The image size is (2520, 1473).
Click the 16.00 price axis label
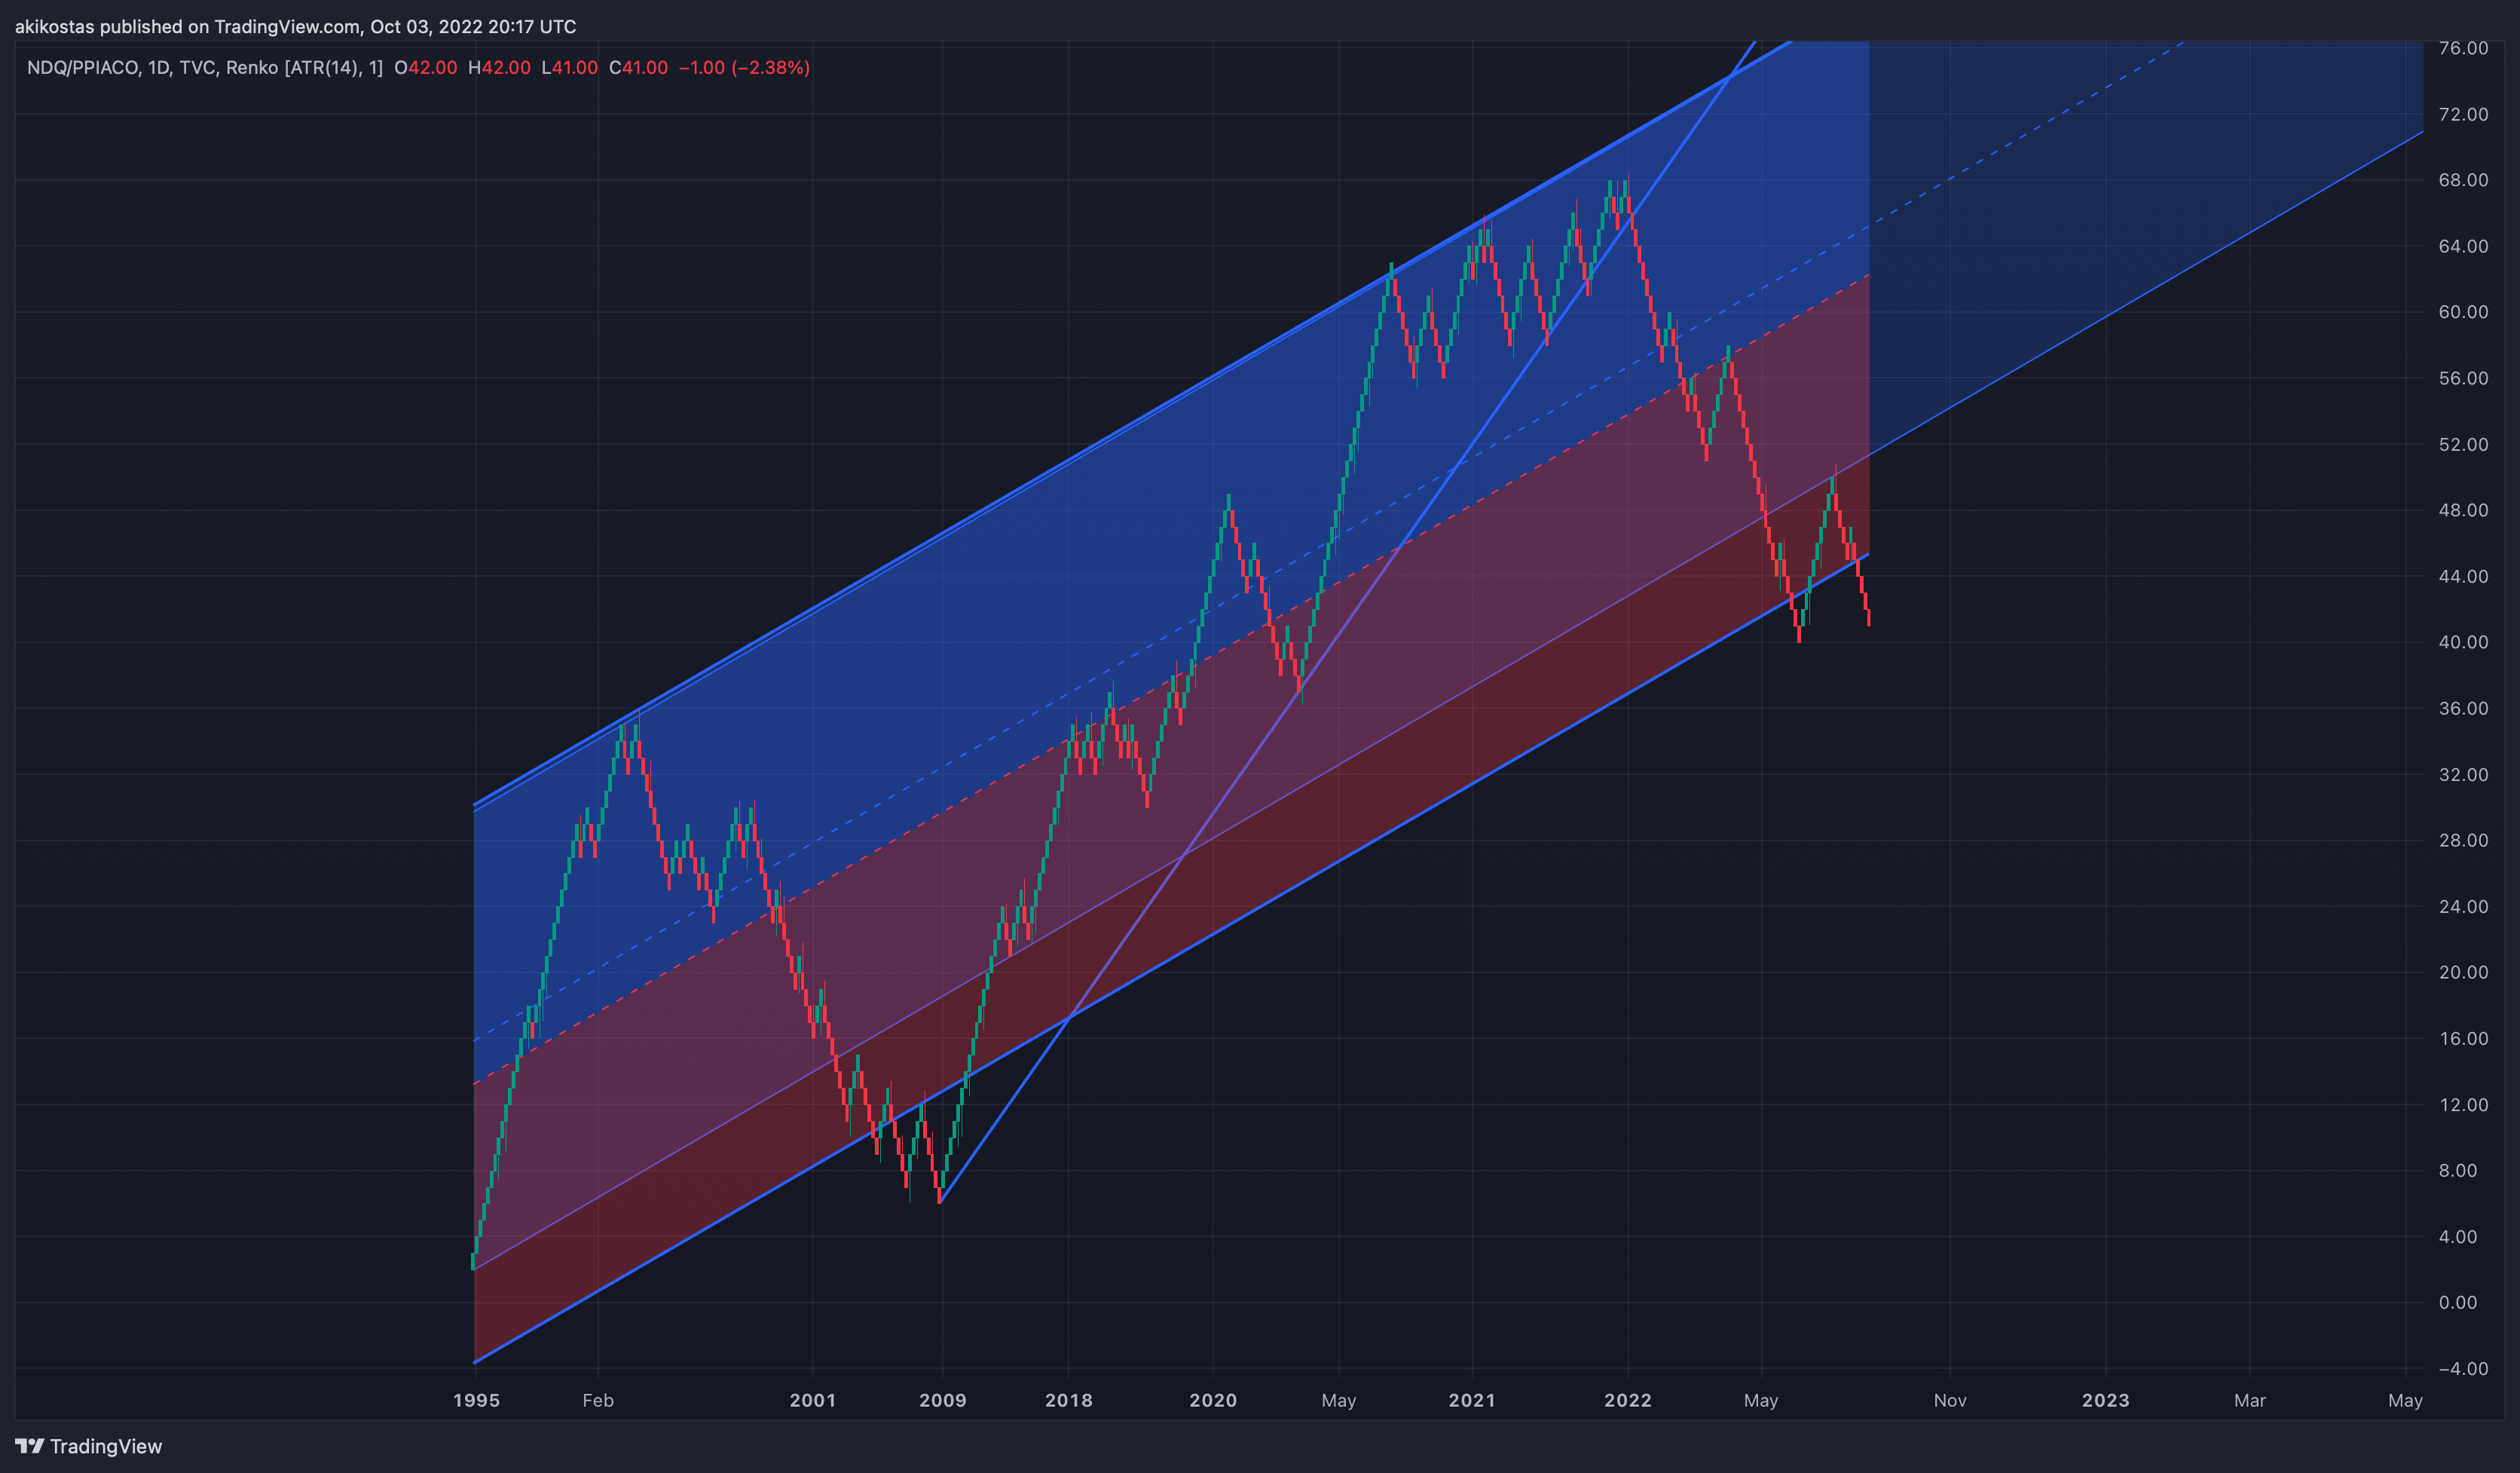pyautogui.click(x=2463, y=1038)
